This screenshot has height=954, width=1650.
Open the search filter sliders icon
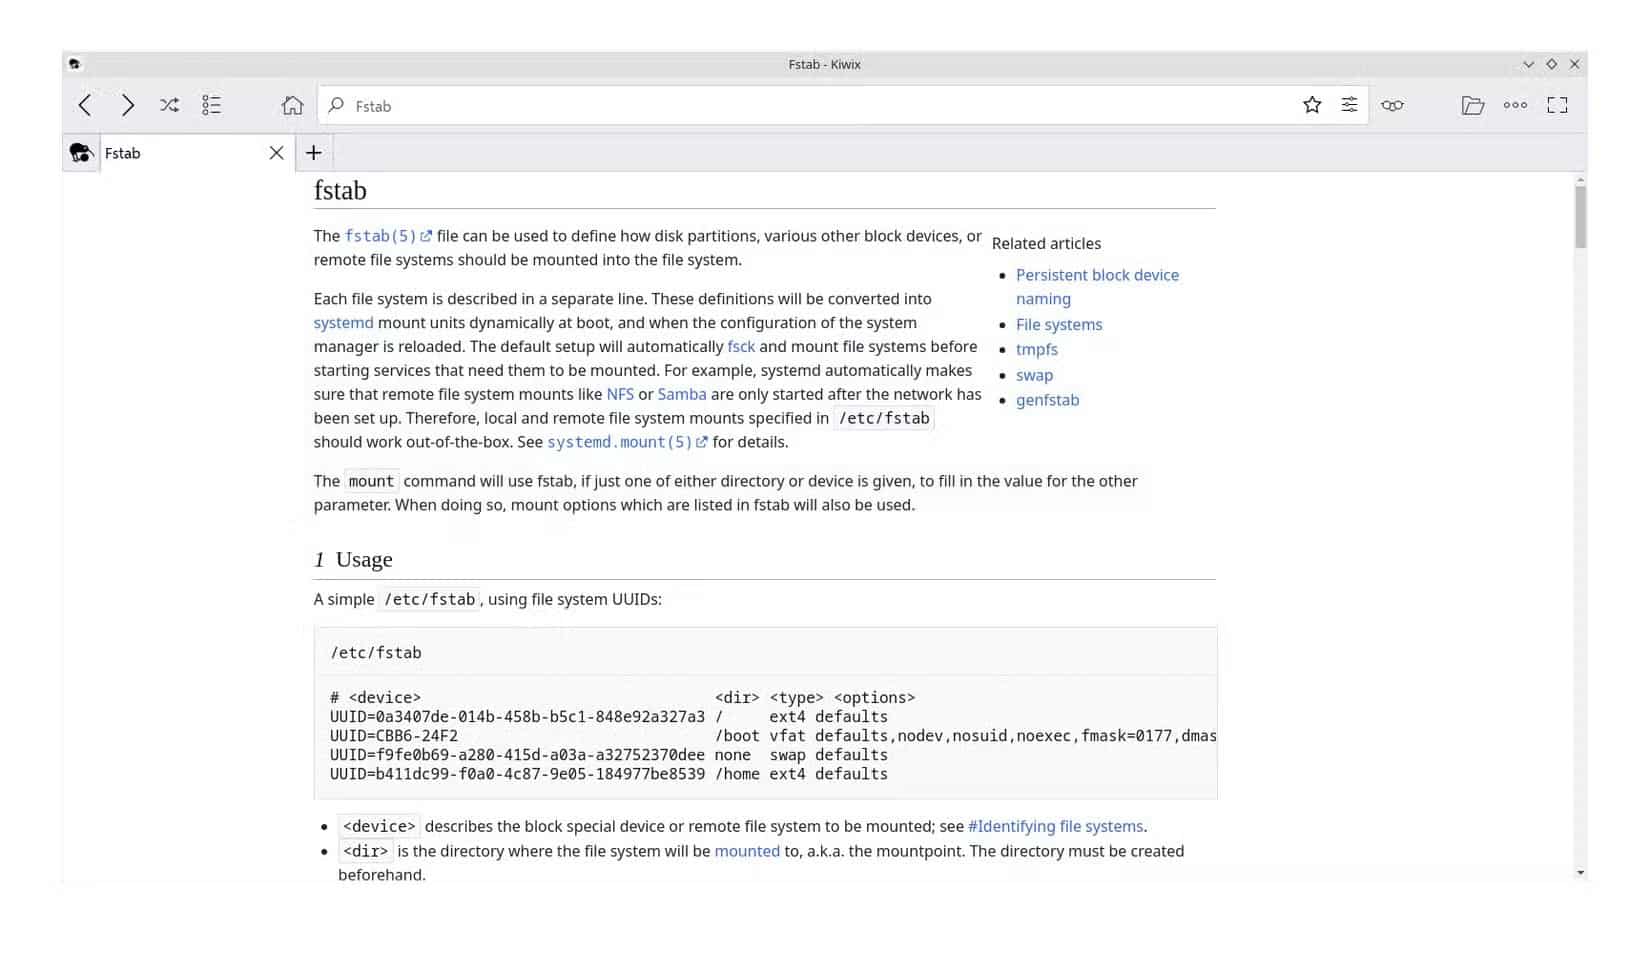[x=1349, y=104]
